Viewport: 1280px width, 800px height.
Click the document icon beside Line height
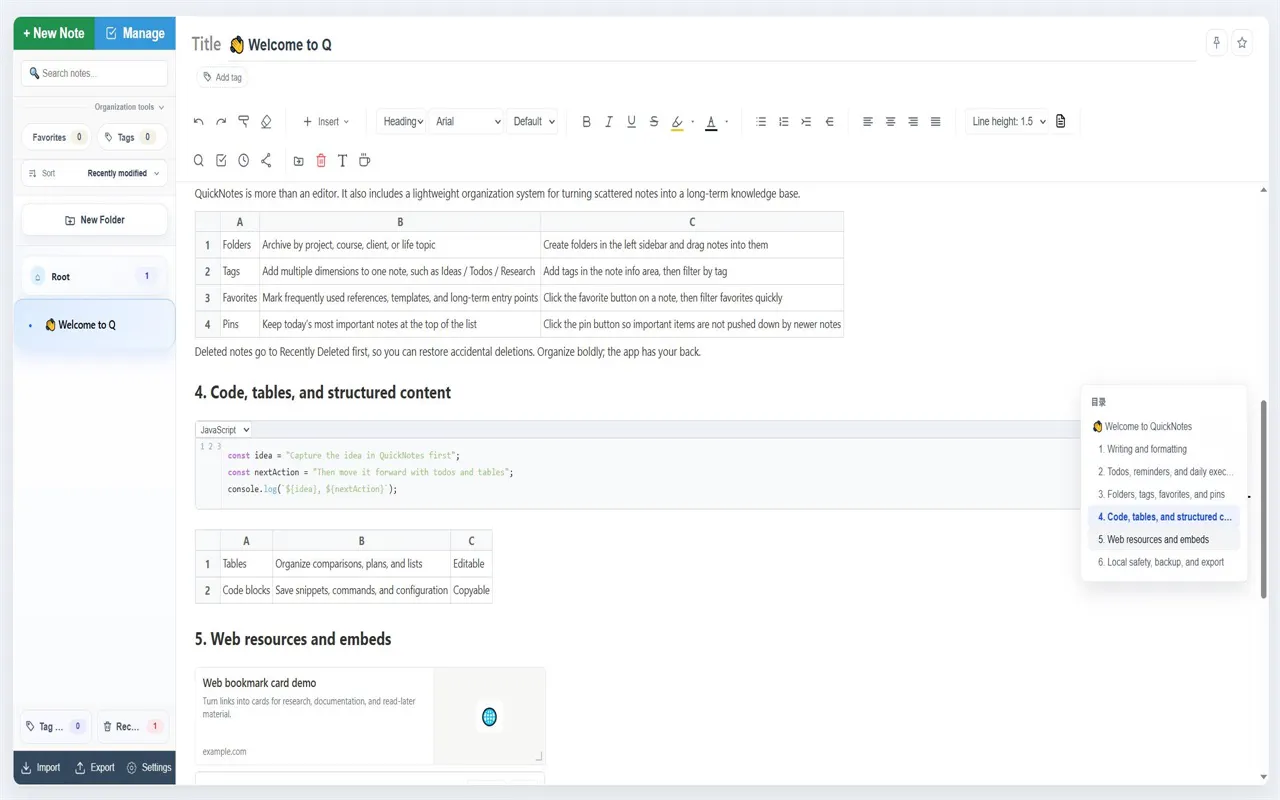[x=1061, y=121]
